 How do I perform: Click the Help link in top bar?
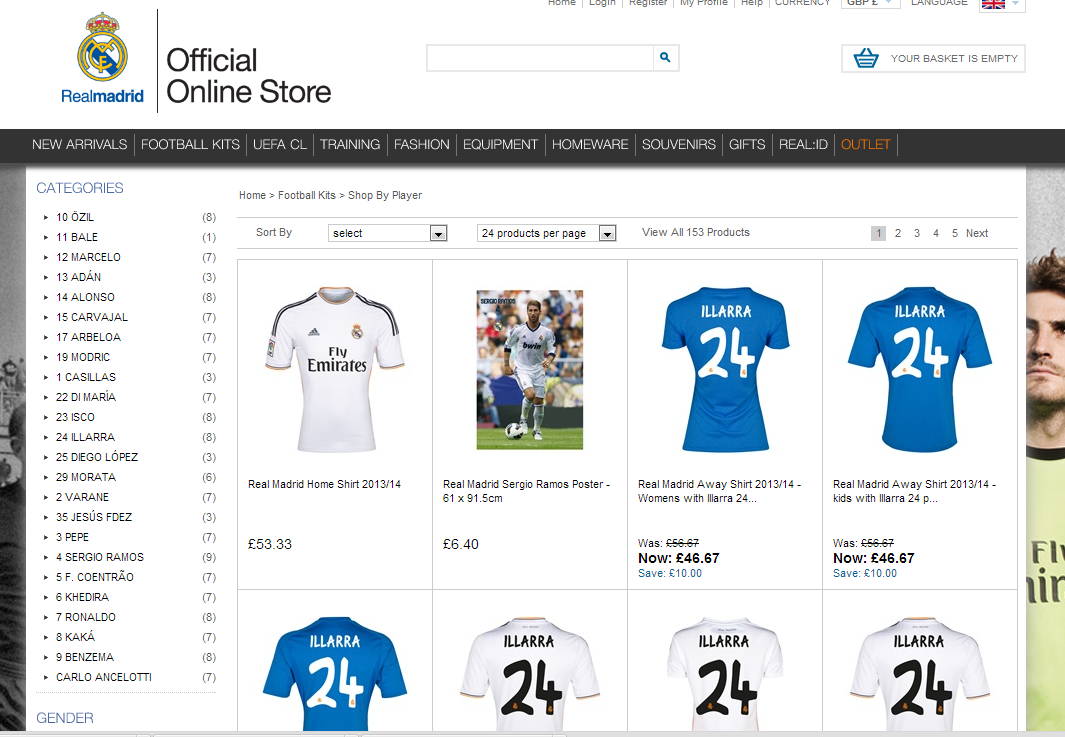coord(752,3)
